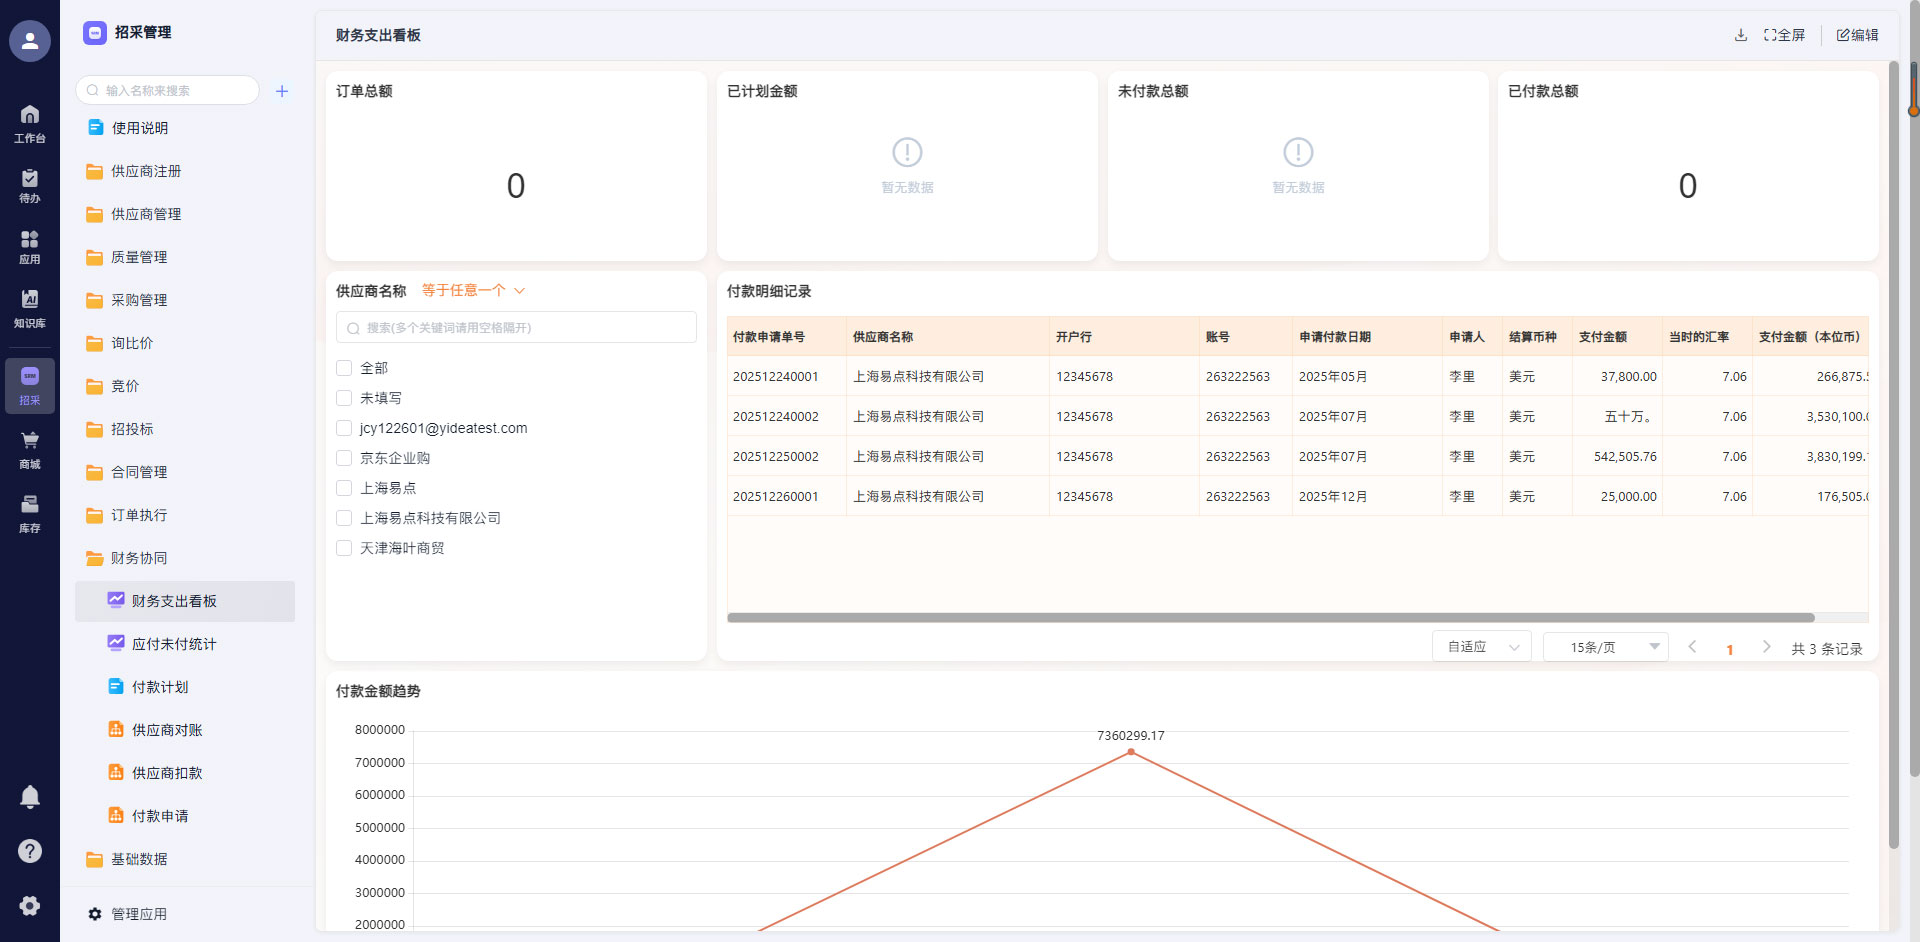Click the supplier keyword search field
The width and height of the screenshot is (1920, 942).
click(x=516, y=328)
